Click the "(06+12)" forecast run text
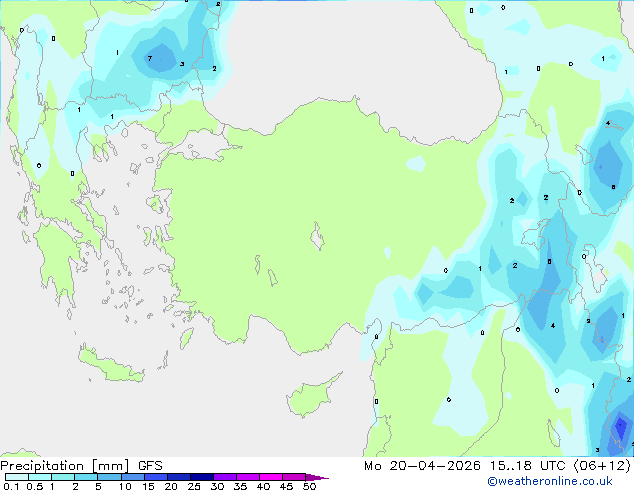Image resolution: width=634 pixels, height=490 pixels. click(602, 466)
